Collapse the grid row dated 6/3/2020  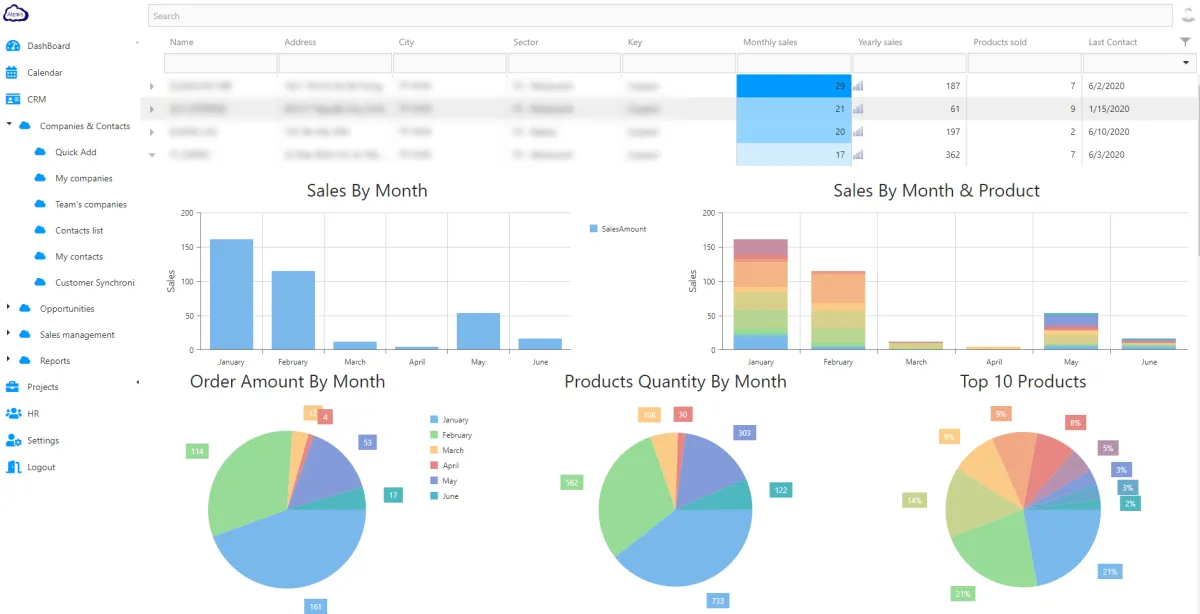pyautogui.click(x=152, y=155)
